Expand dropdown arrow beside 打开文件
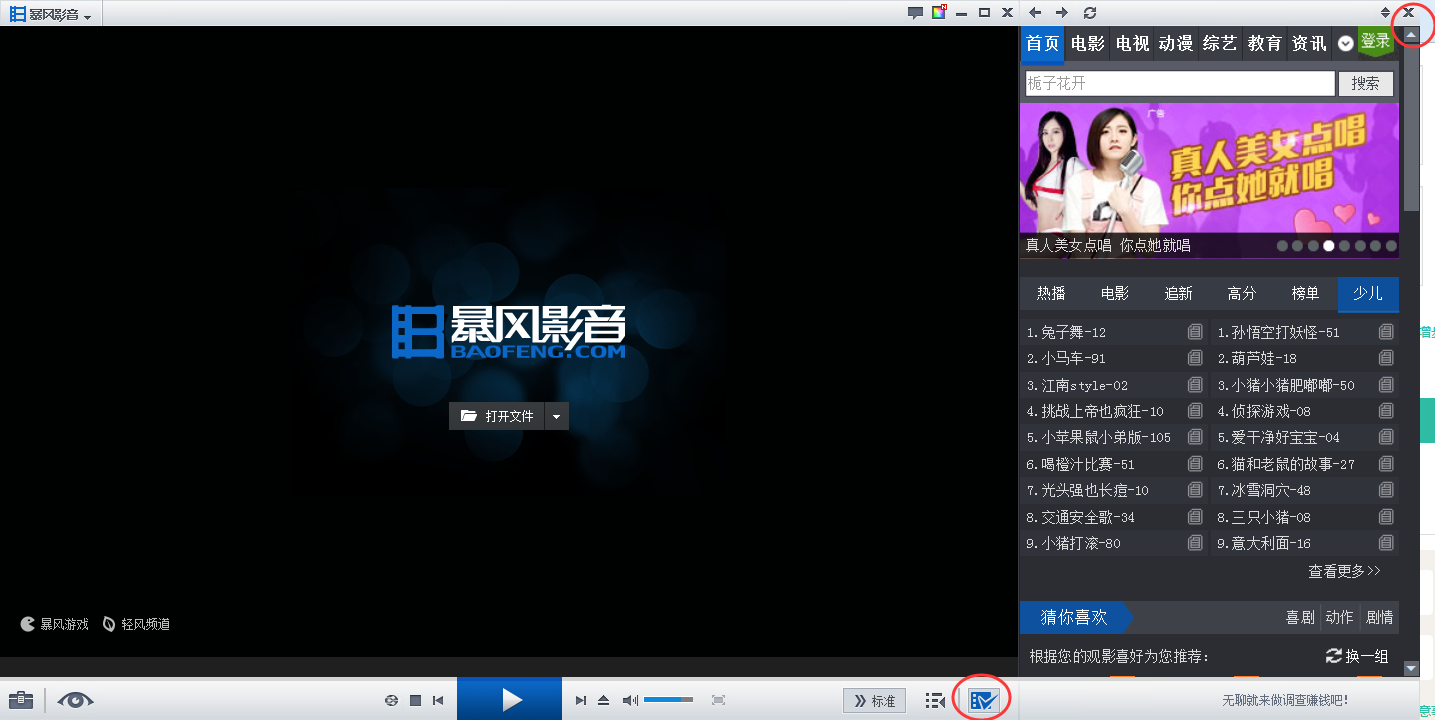The image size is (1435, 720). click(557, 416)
